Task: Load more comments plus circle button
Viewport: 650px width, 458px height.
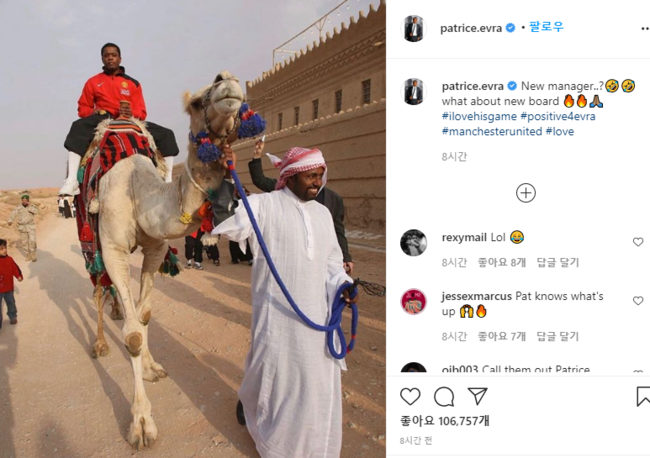Action: tap(526, 193)
